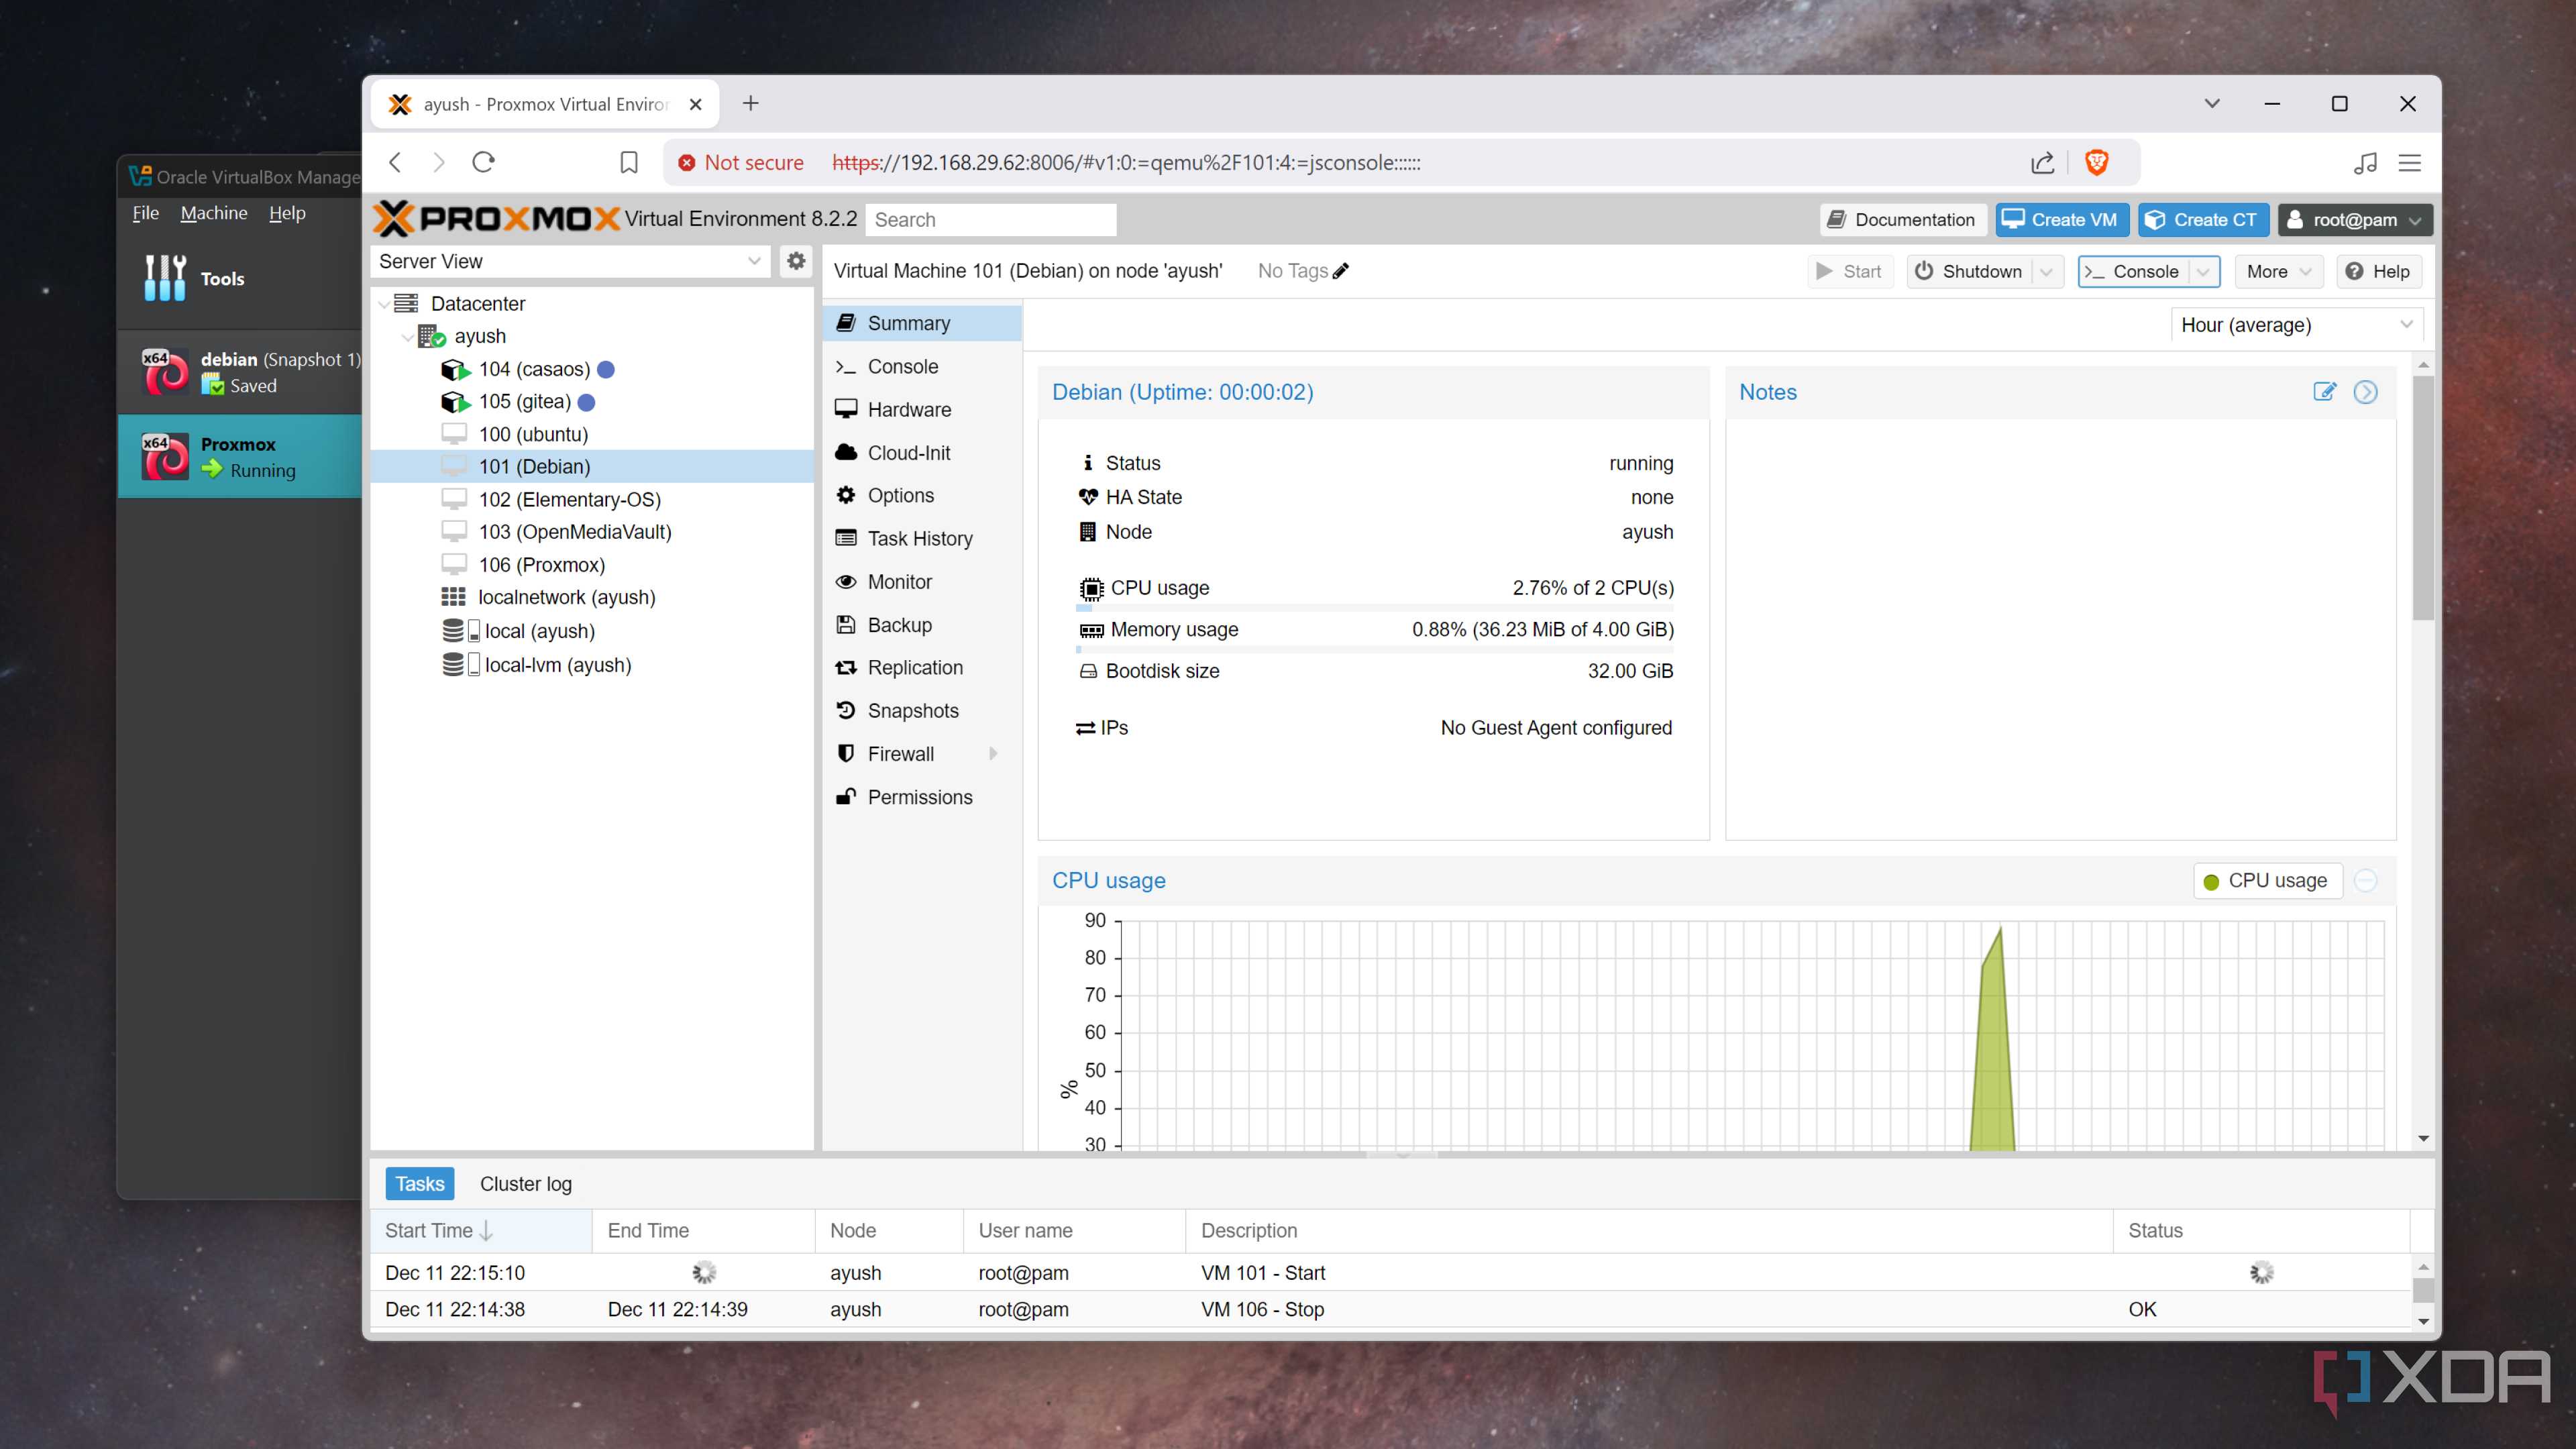This screenshot has width=2576, height=1449.
Task: Open the browser tab list chevron
Action: coord(2212,103)
